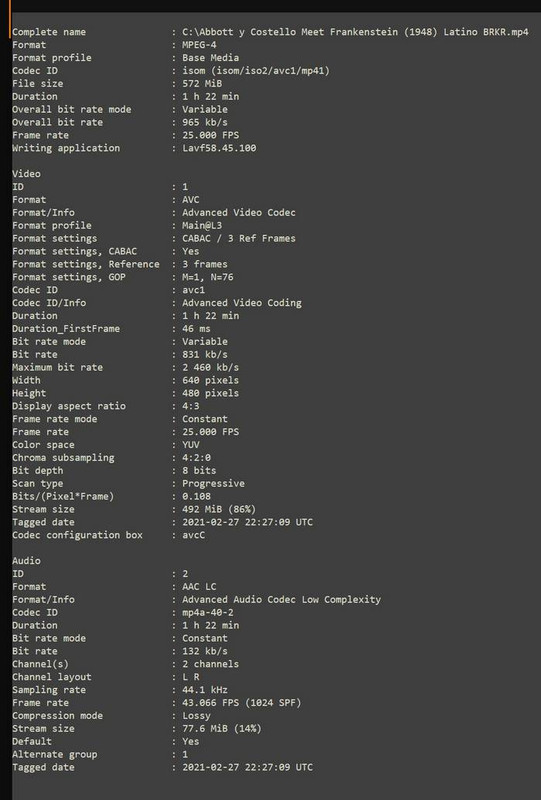The image size is (541, 800).
Task: Click the audio Stream size 77.6 MiB (14%)
Action: (x=222, y=729)
